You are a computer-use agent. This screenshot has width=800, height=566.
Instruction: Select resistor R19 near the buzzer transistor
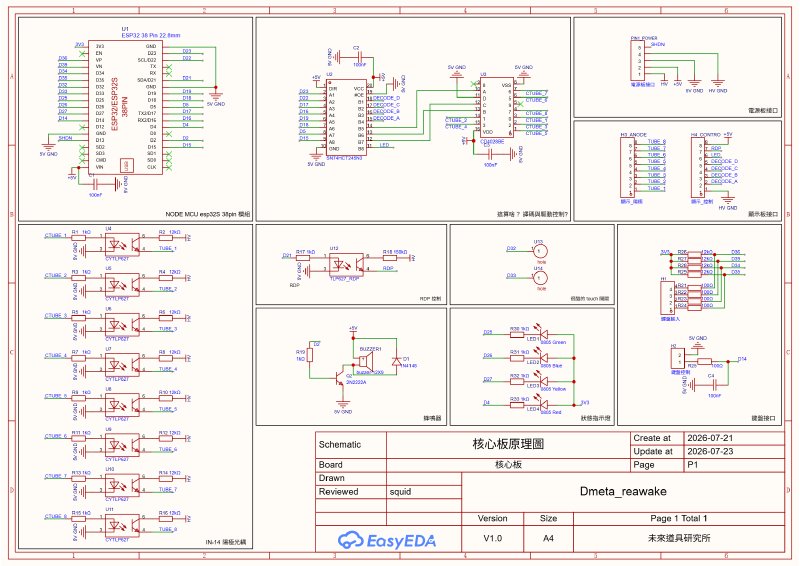[310, 356]
